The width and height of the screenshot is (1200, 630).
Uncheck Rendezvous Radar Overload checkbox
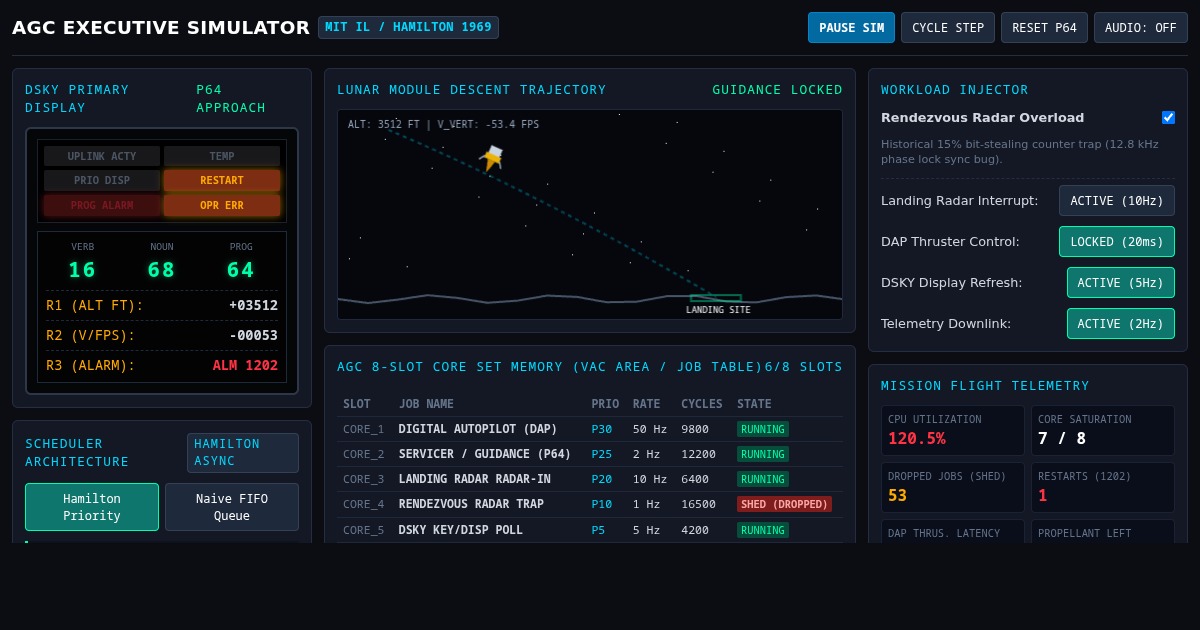tap(1168, 117)
